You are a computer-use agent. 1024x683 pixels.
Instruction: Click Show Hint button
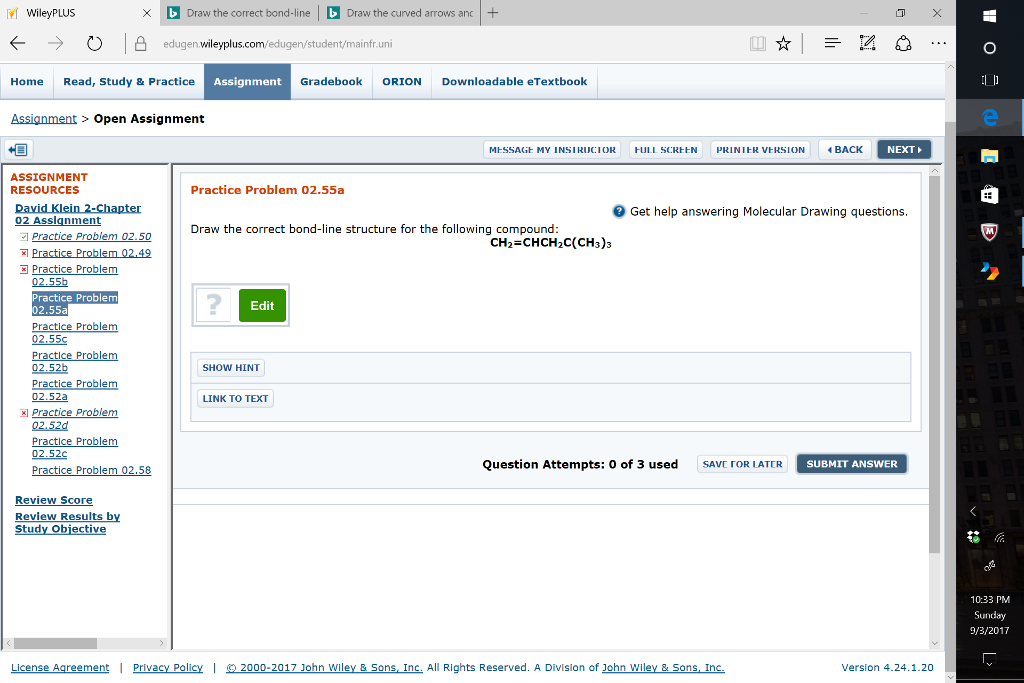(231, 368)
